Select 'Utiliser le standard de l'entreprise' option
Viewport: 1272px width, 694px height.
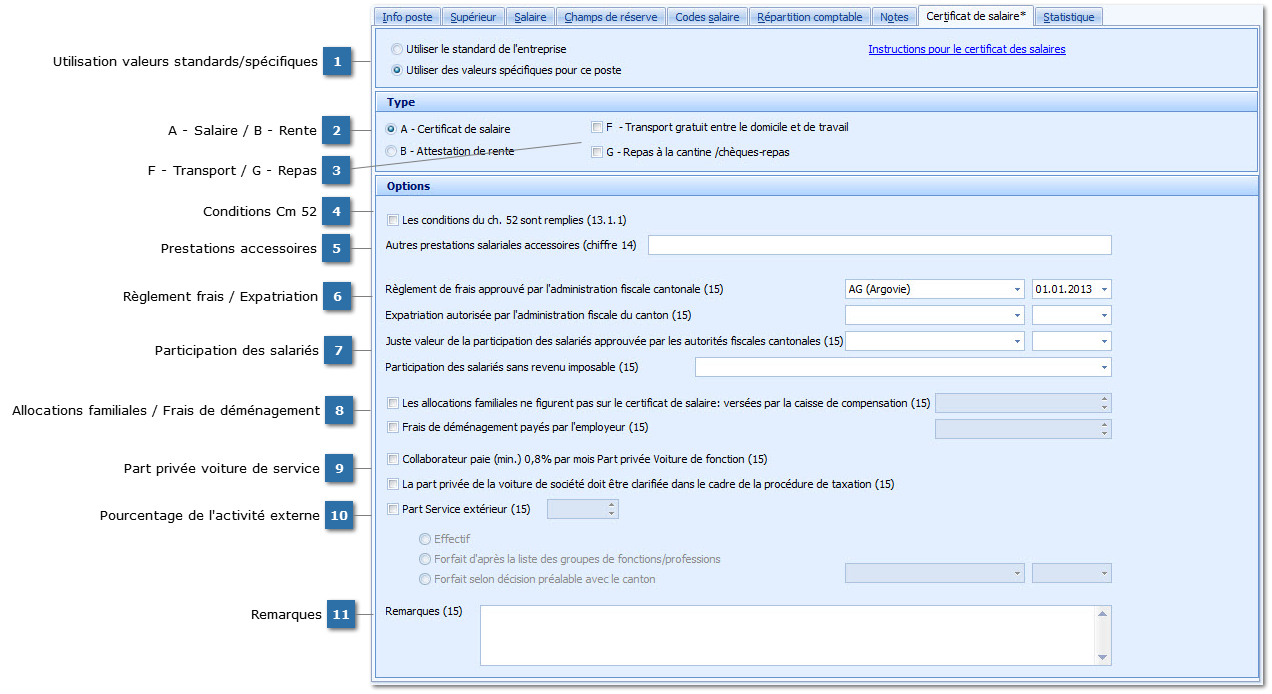(x=398, y=49)
